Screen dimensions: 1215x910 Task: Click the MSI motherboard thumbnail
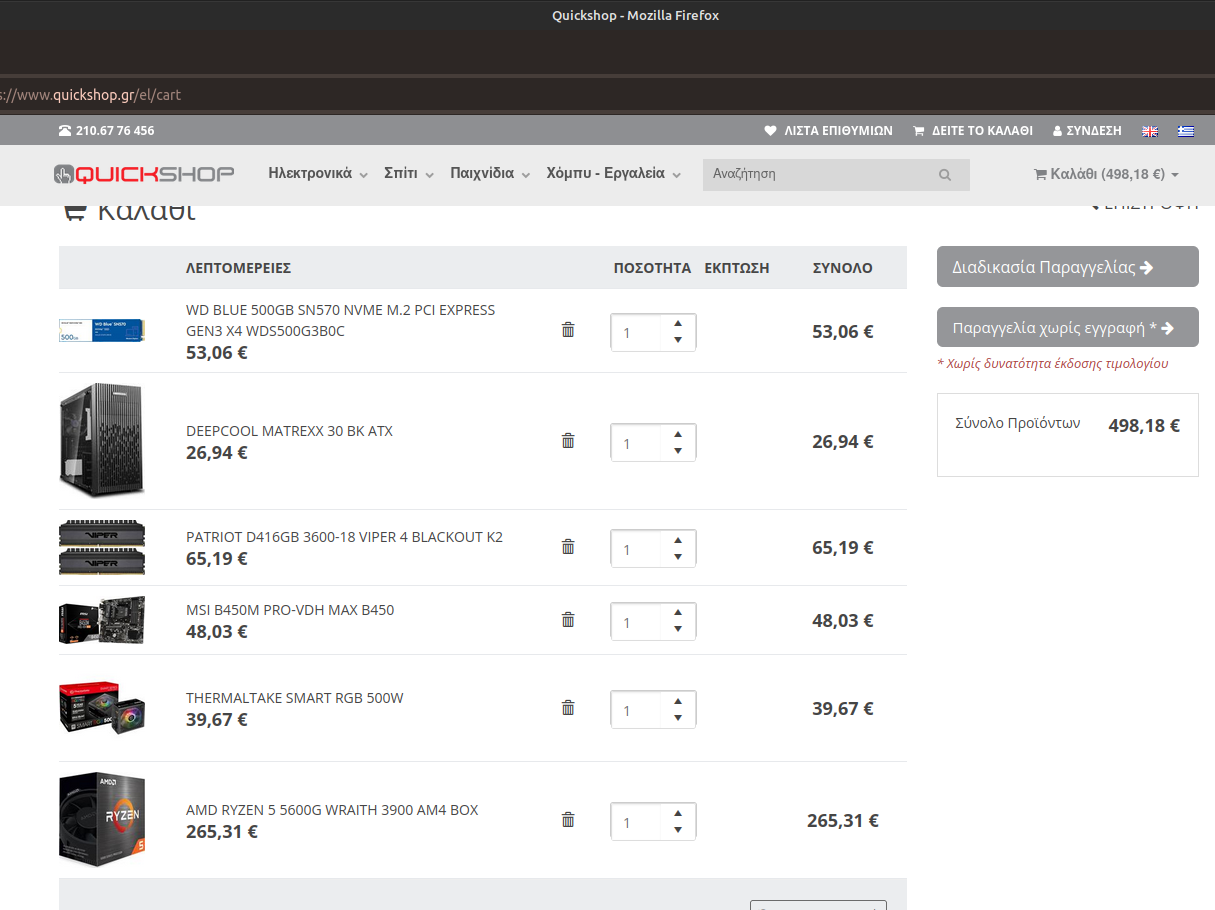[102, 620]
